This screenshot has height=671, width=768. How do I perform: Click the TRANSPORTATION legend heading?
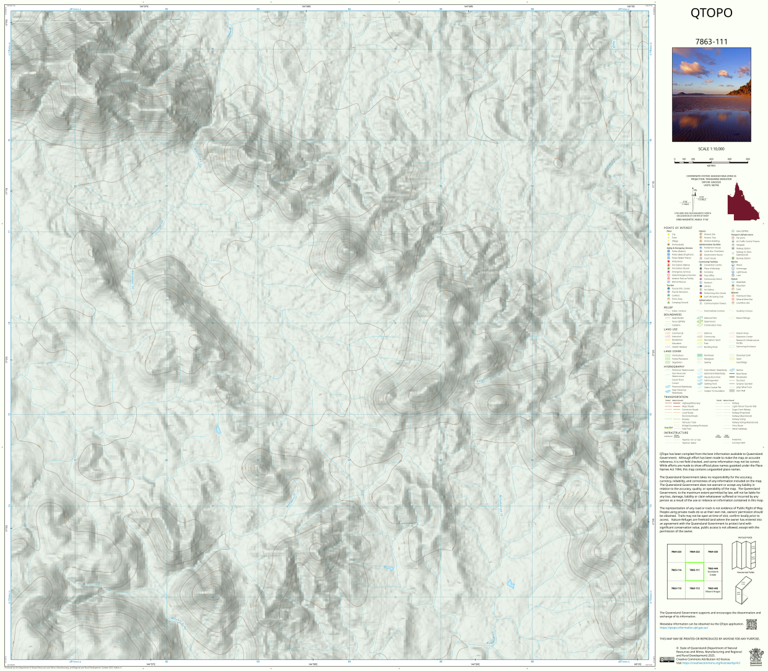[x=676, y=397]
